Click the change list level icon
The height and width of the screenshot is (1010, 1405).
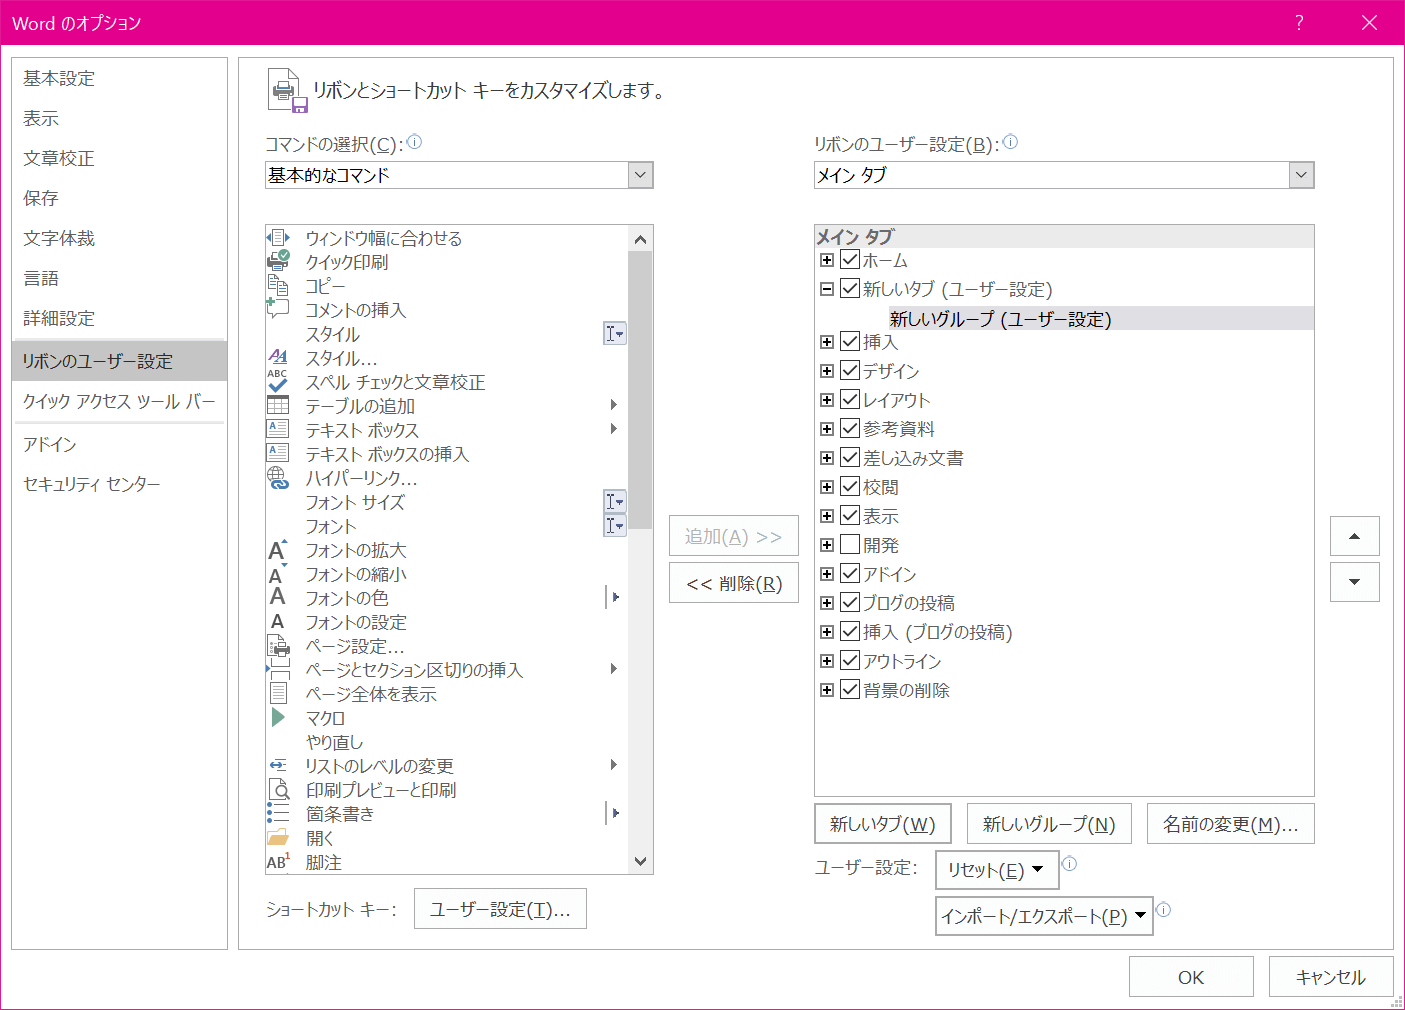tap(278, 765)
